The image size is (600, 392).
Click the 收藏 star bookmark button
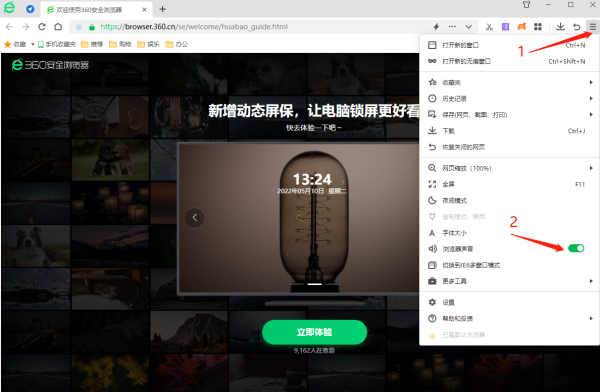(x=15, y=44)
